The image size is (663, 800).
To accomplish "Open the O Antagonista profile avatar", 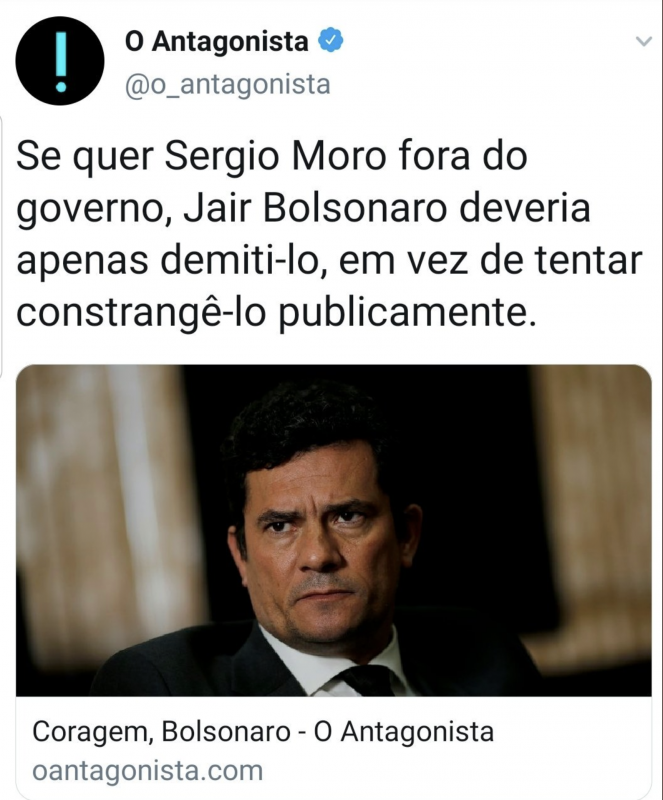I will click(x=60, y=61).
